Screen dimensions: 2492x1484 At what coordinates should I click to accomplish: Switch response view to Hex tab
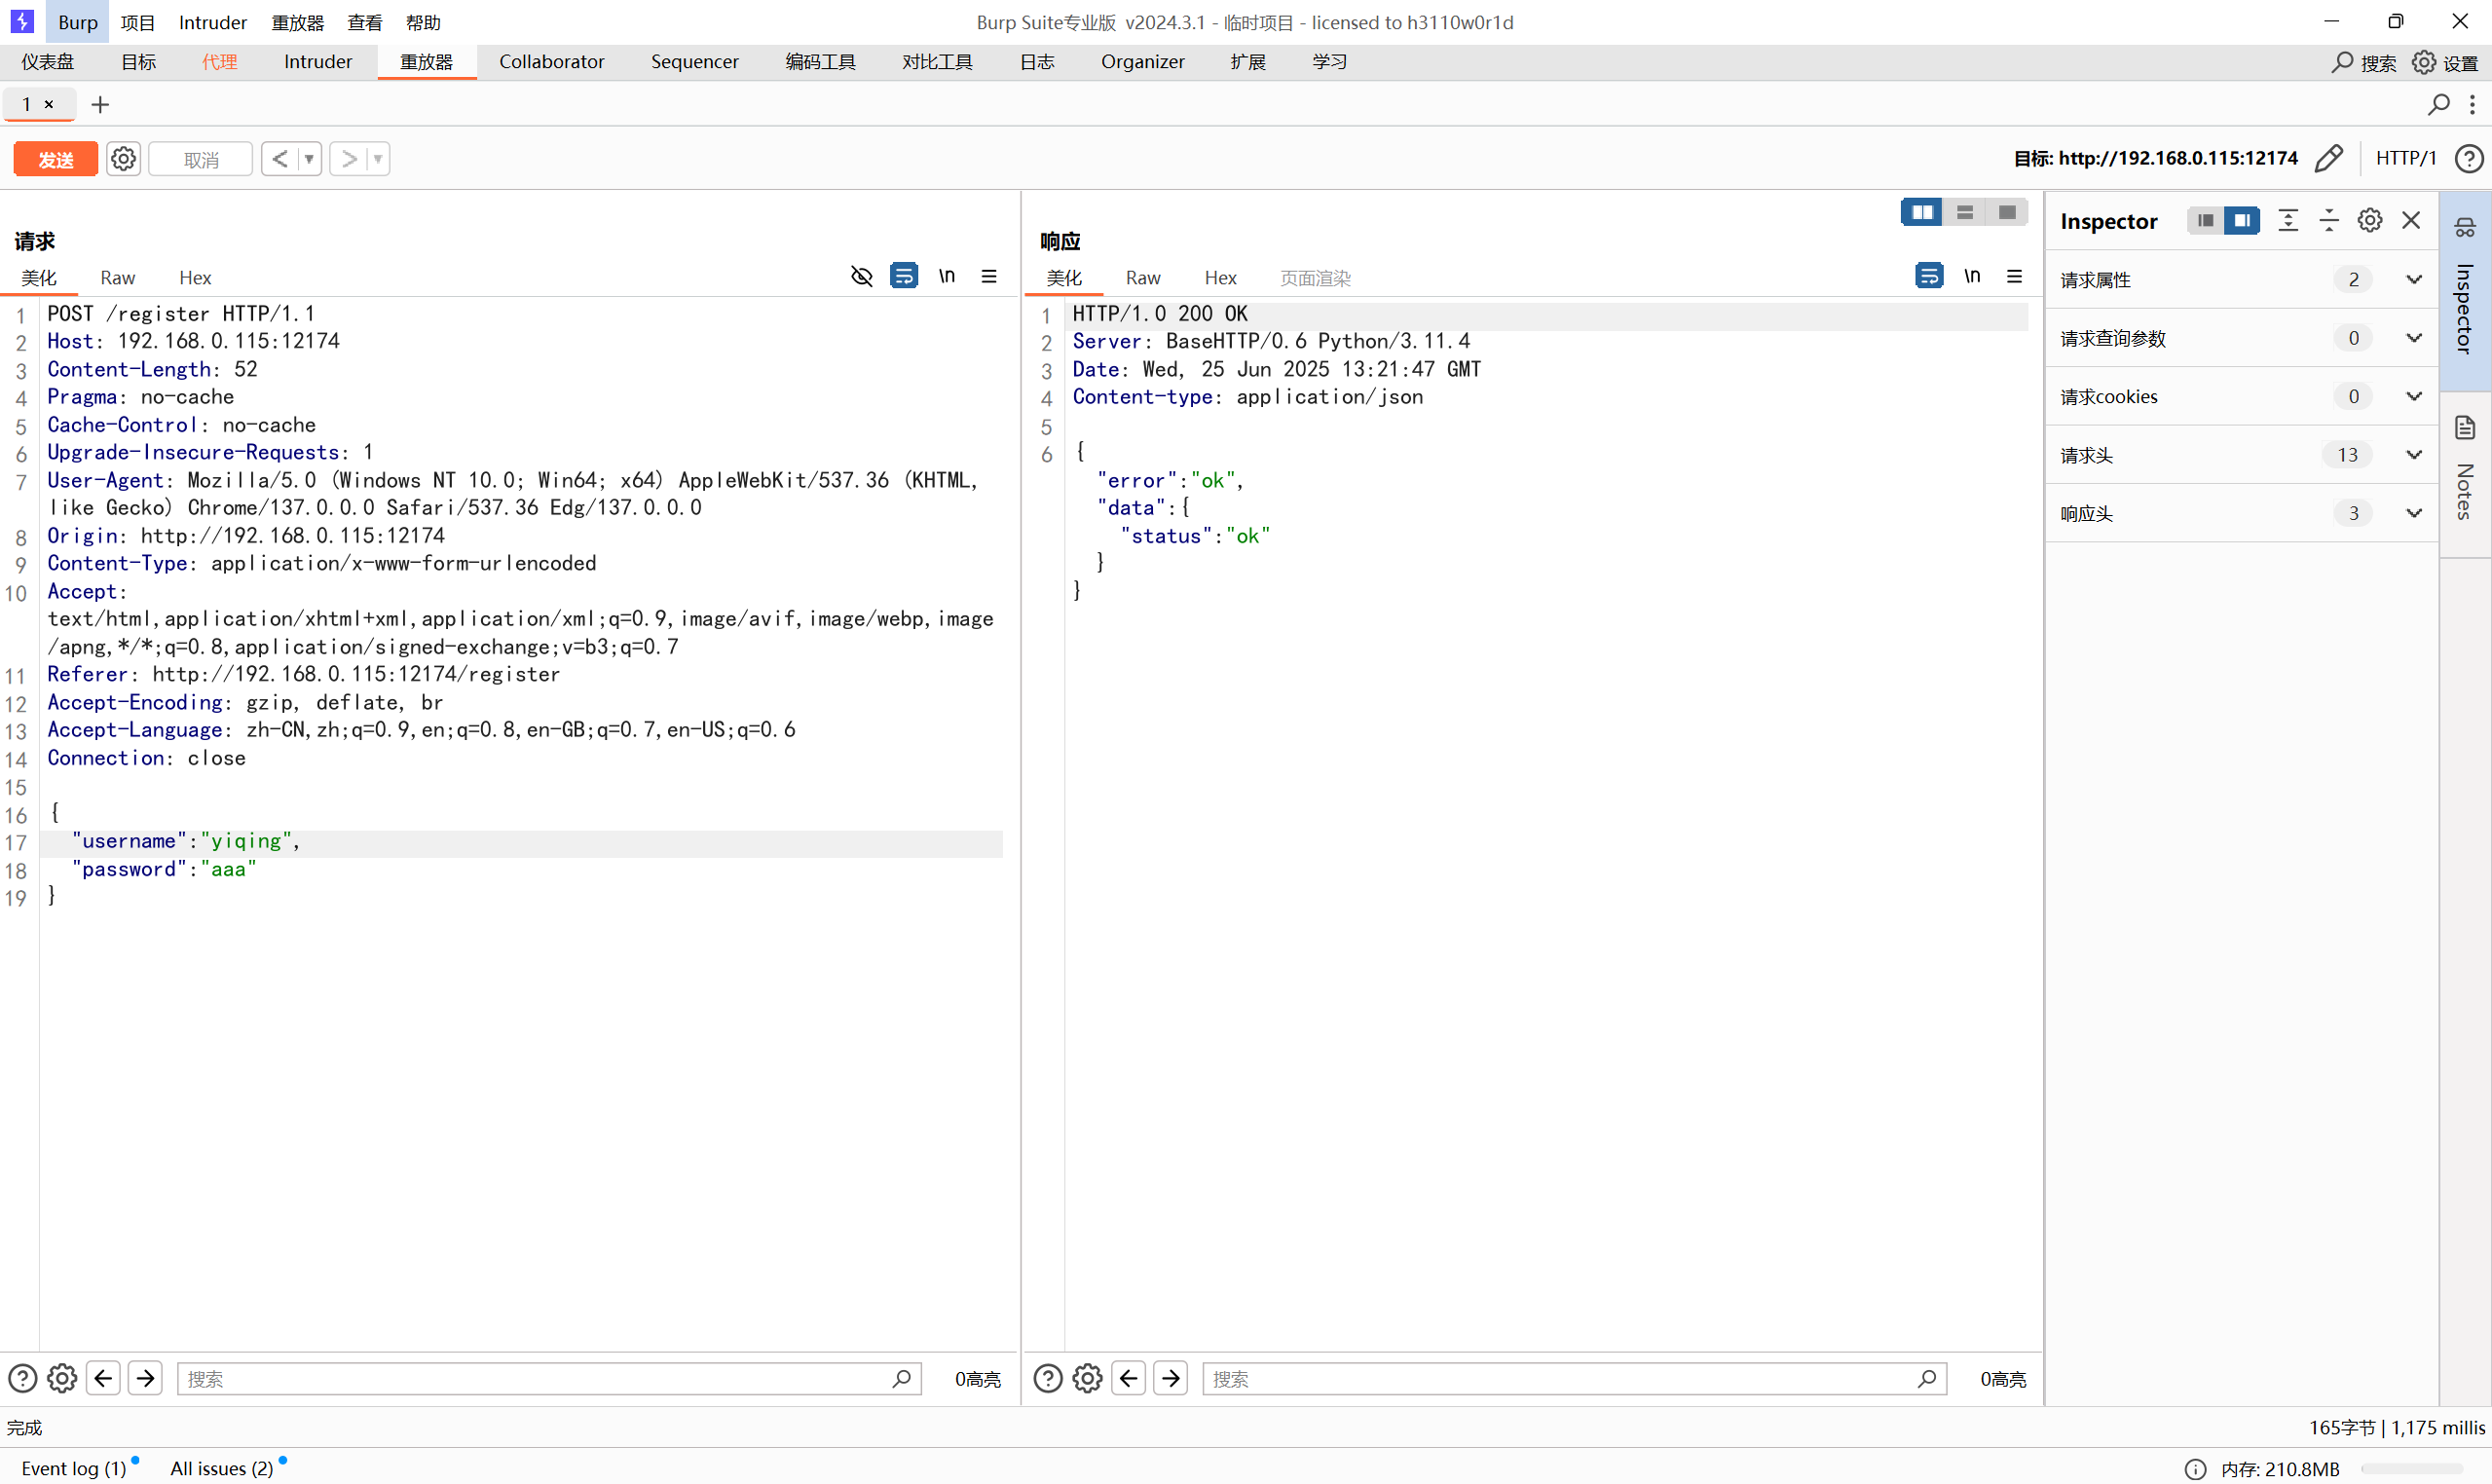click(1220, 278)
